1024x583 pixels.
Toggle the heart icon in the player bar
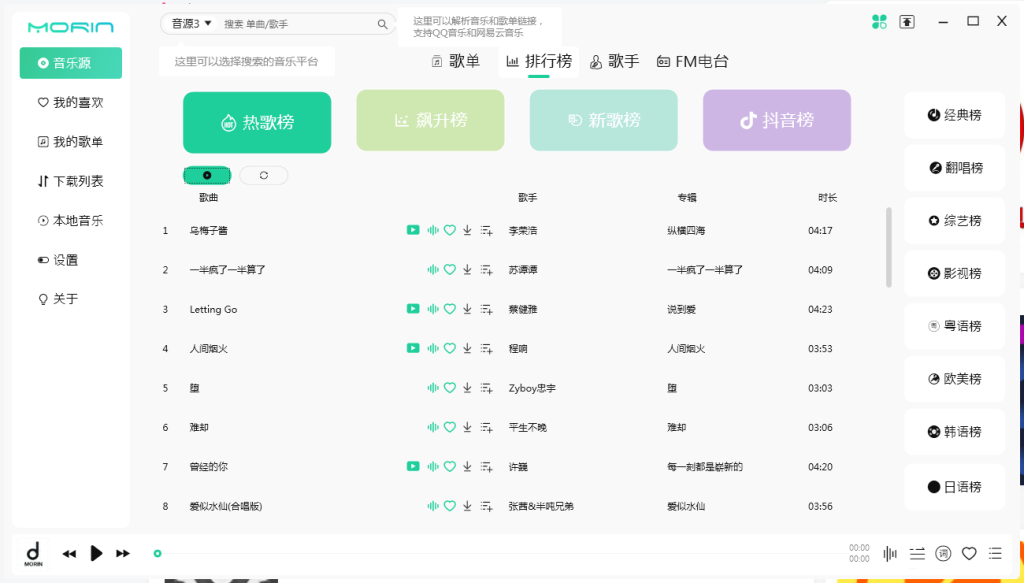click(968, 552)
